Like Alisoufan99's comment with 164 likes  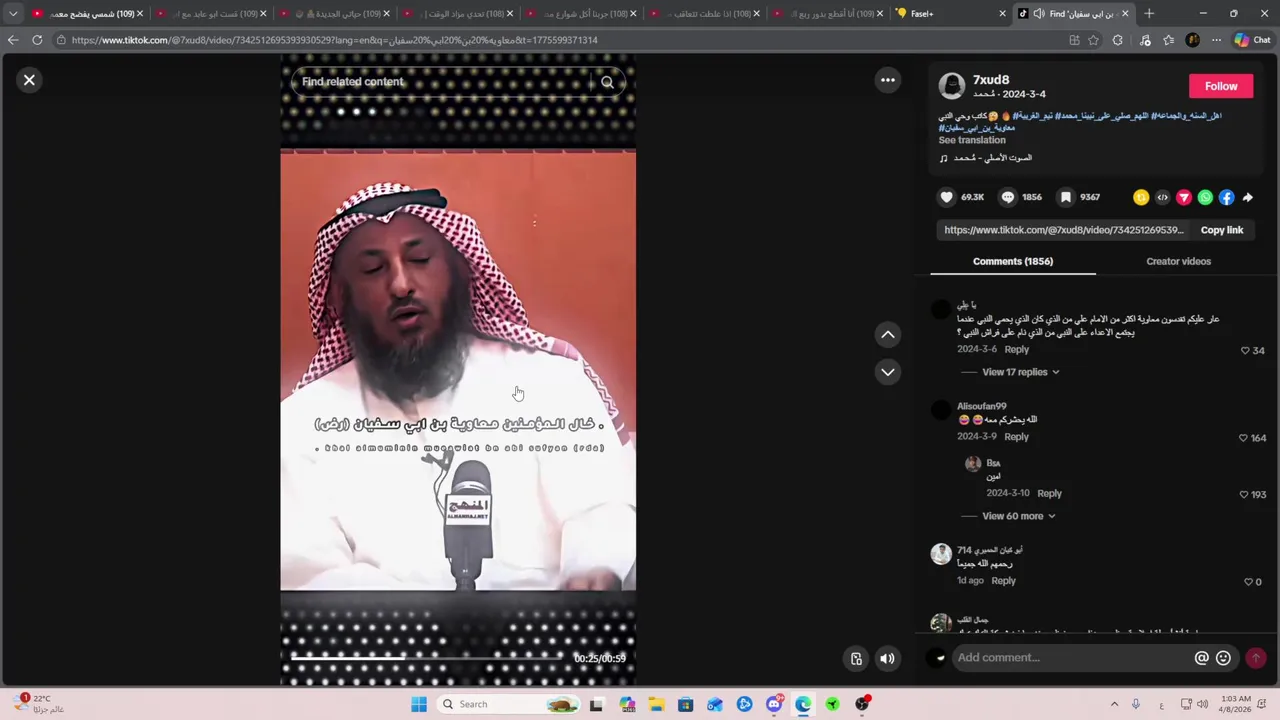pyautogui.click(x=1243, y=438)
